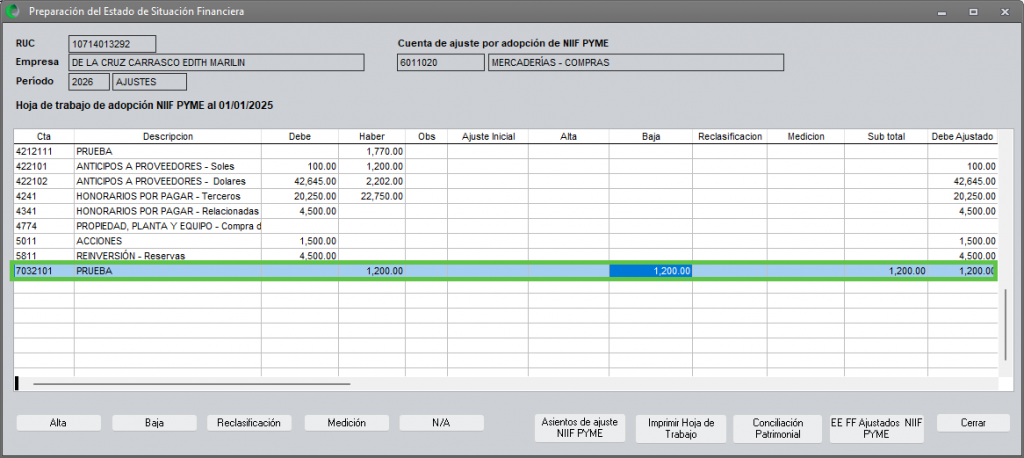Open EE FF Ajustados NIIF PYME
Viewport: 1024px width, 458px height.
(x=876, y=428)
